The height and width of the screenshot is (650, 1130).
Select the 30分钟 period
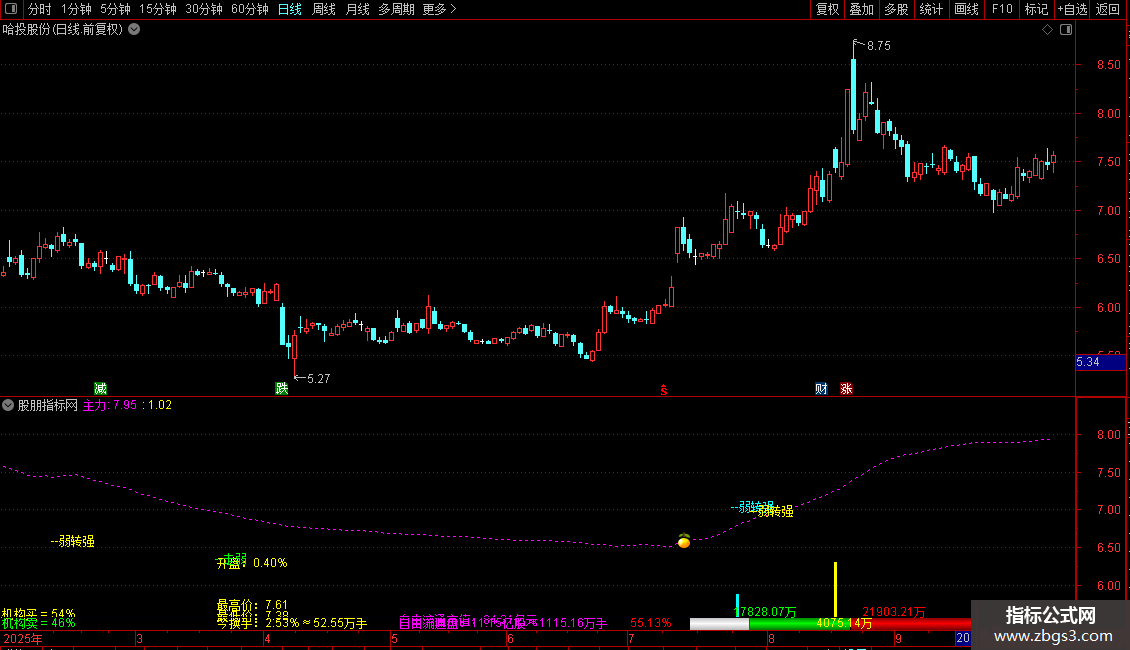[x=203, y=9]
